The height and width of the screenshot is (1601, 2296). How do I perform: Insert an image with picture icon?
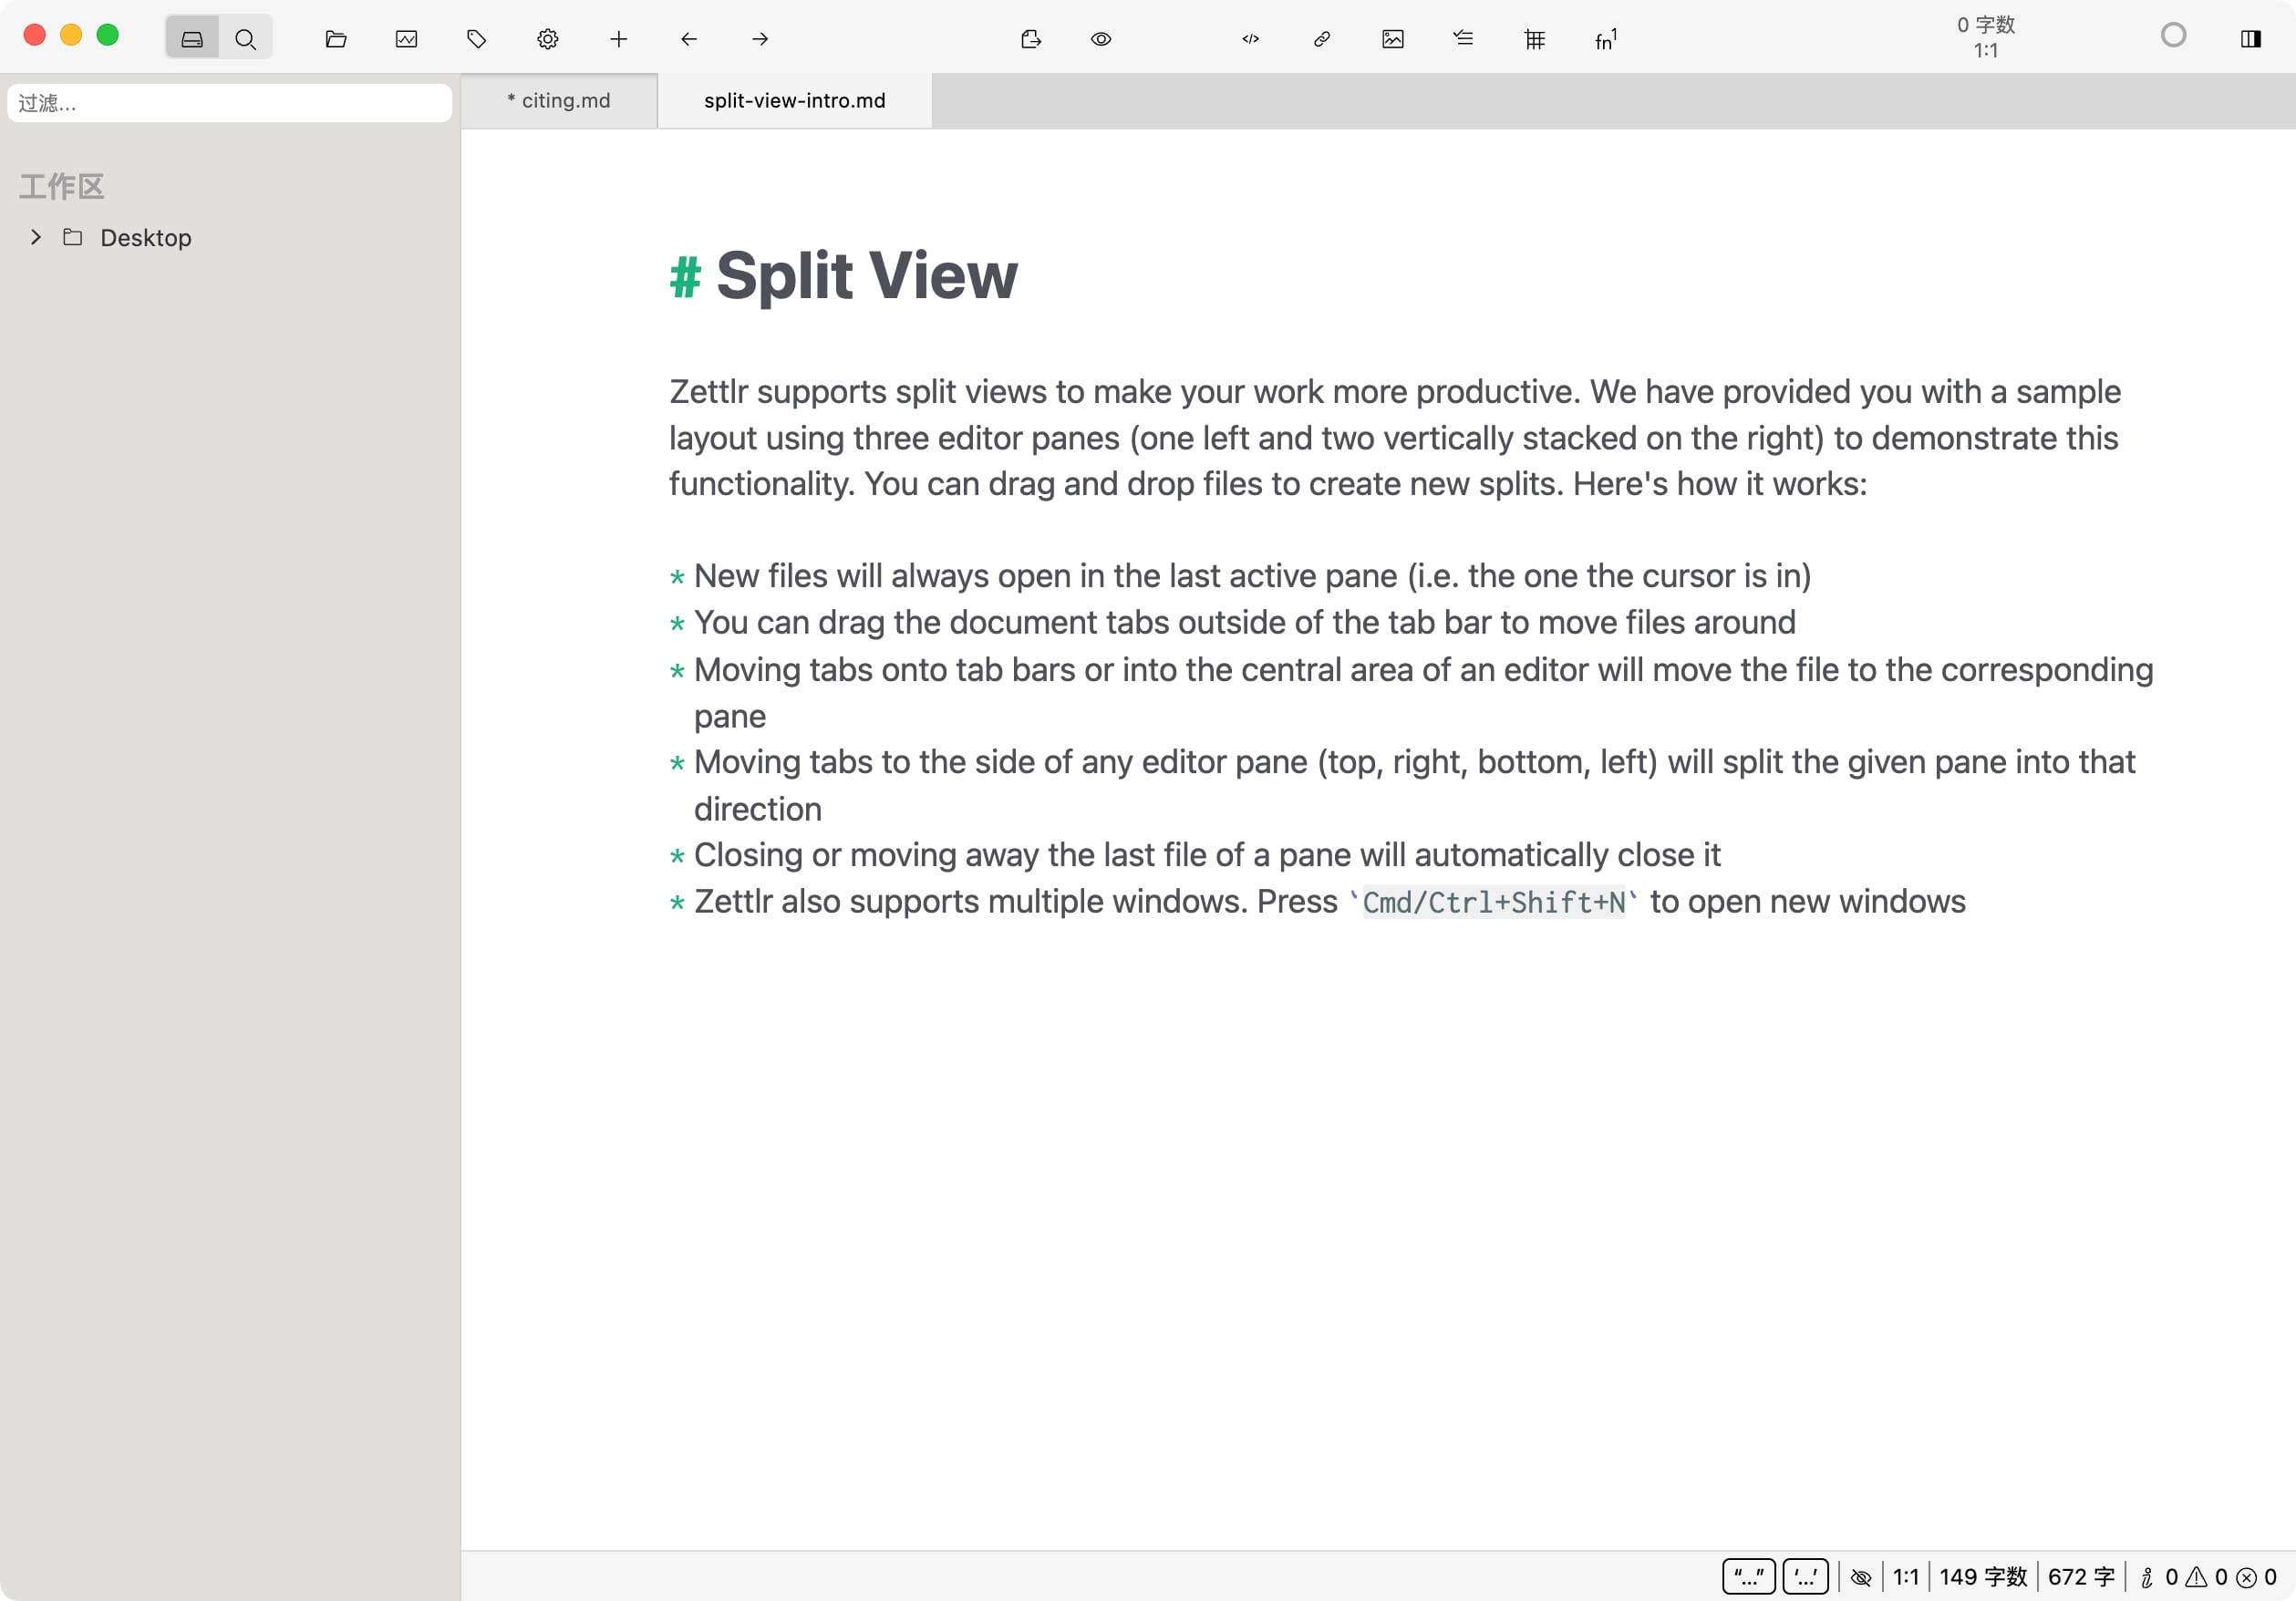1393,39
